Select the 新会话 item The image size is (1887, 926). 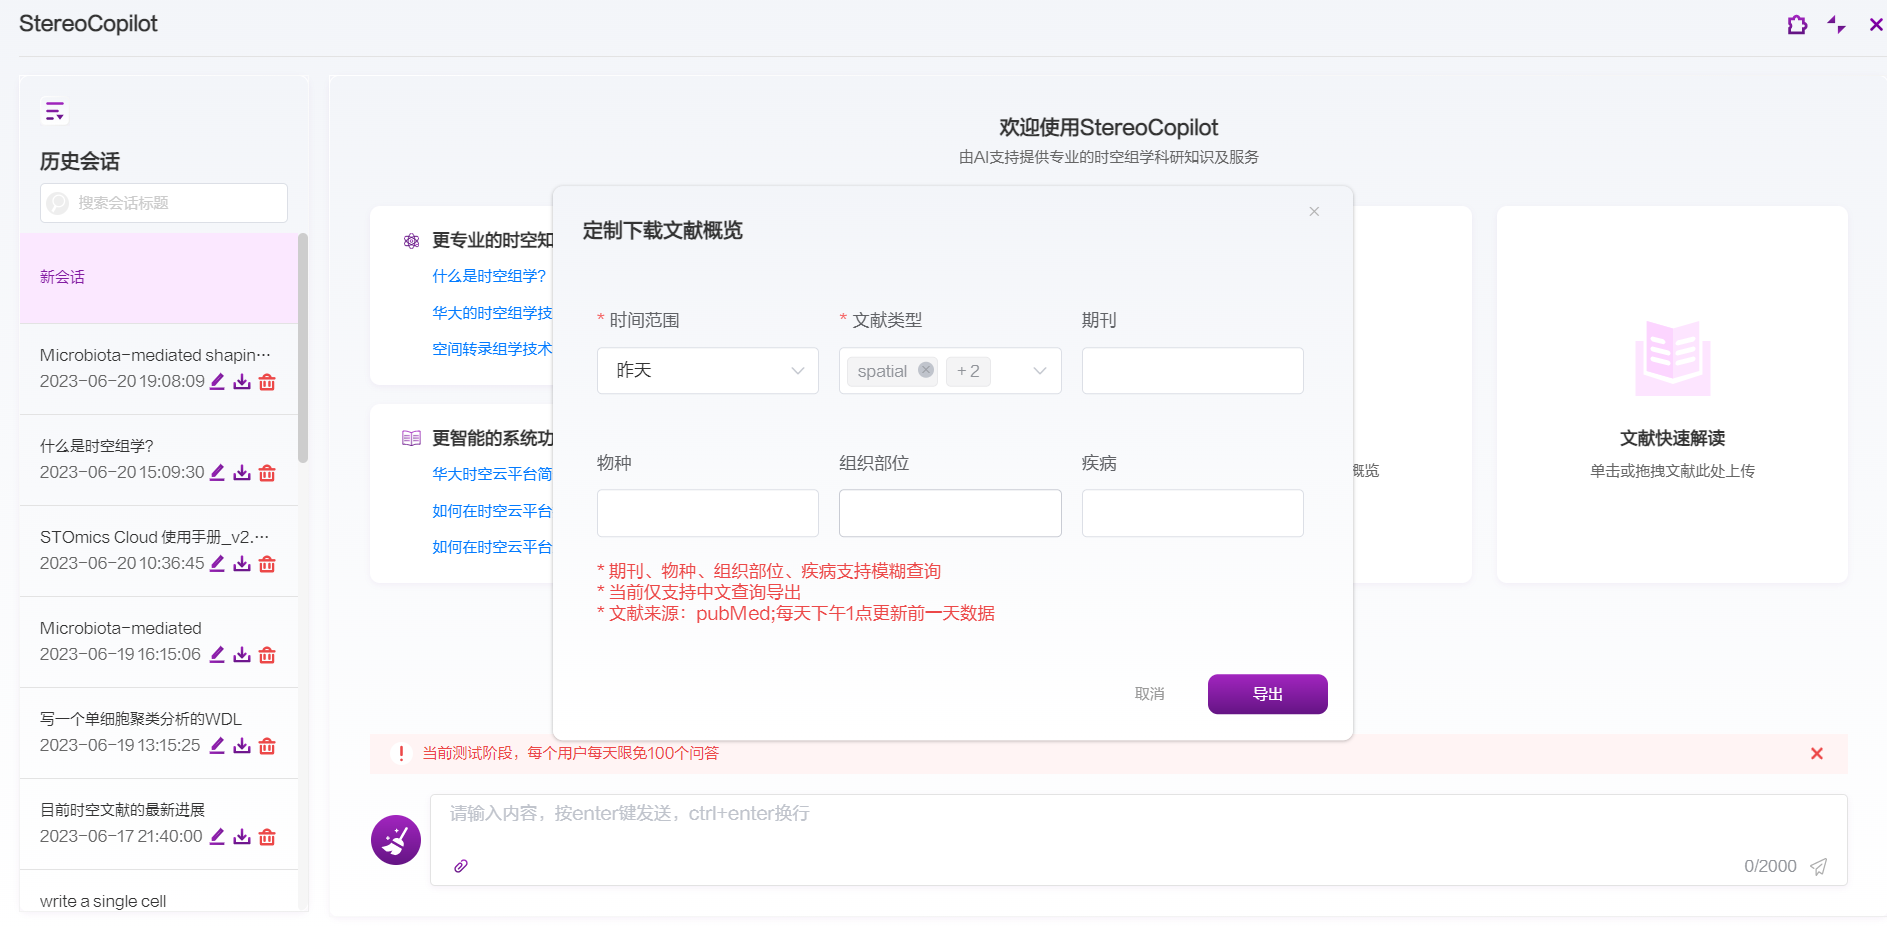(159, 278)
